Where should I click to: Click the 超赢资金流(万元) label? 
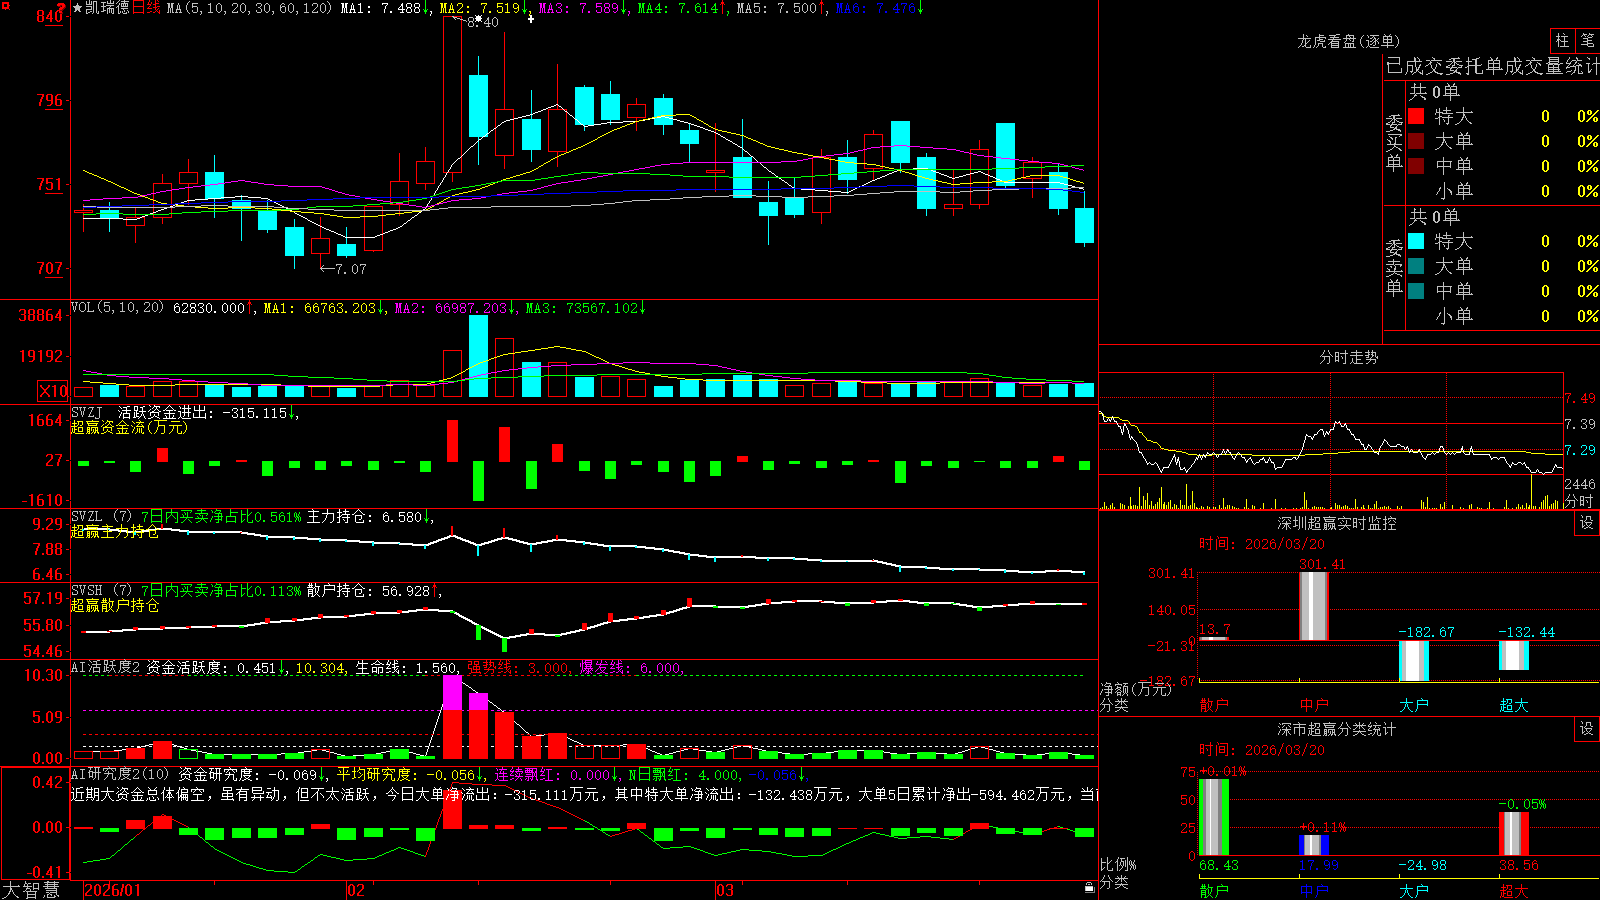tap(128, 427)
